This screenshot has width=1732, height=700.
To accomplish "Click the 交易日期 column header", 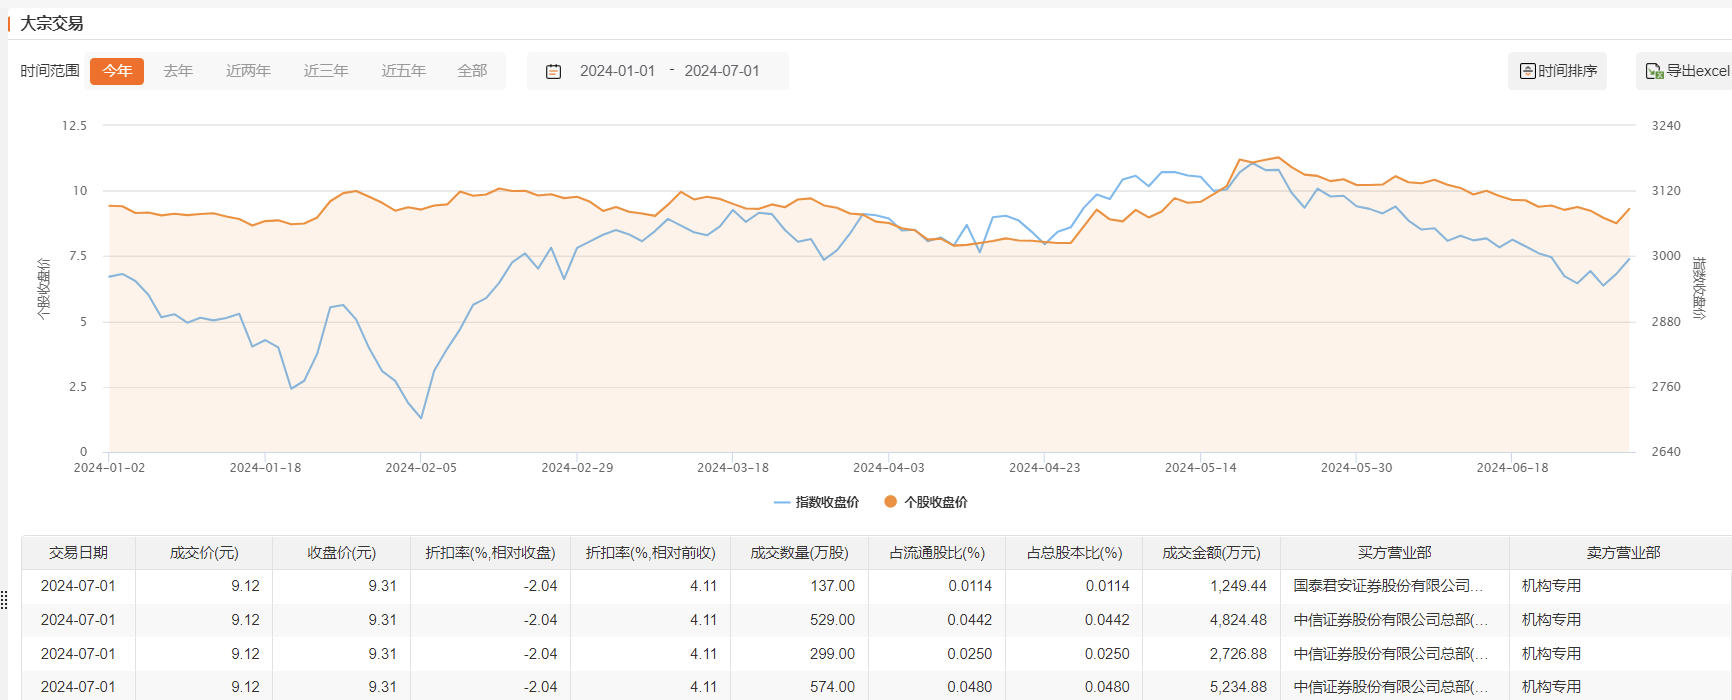I will (x=78, y=553).
